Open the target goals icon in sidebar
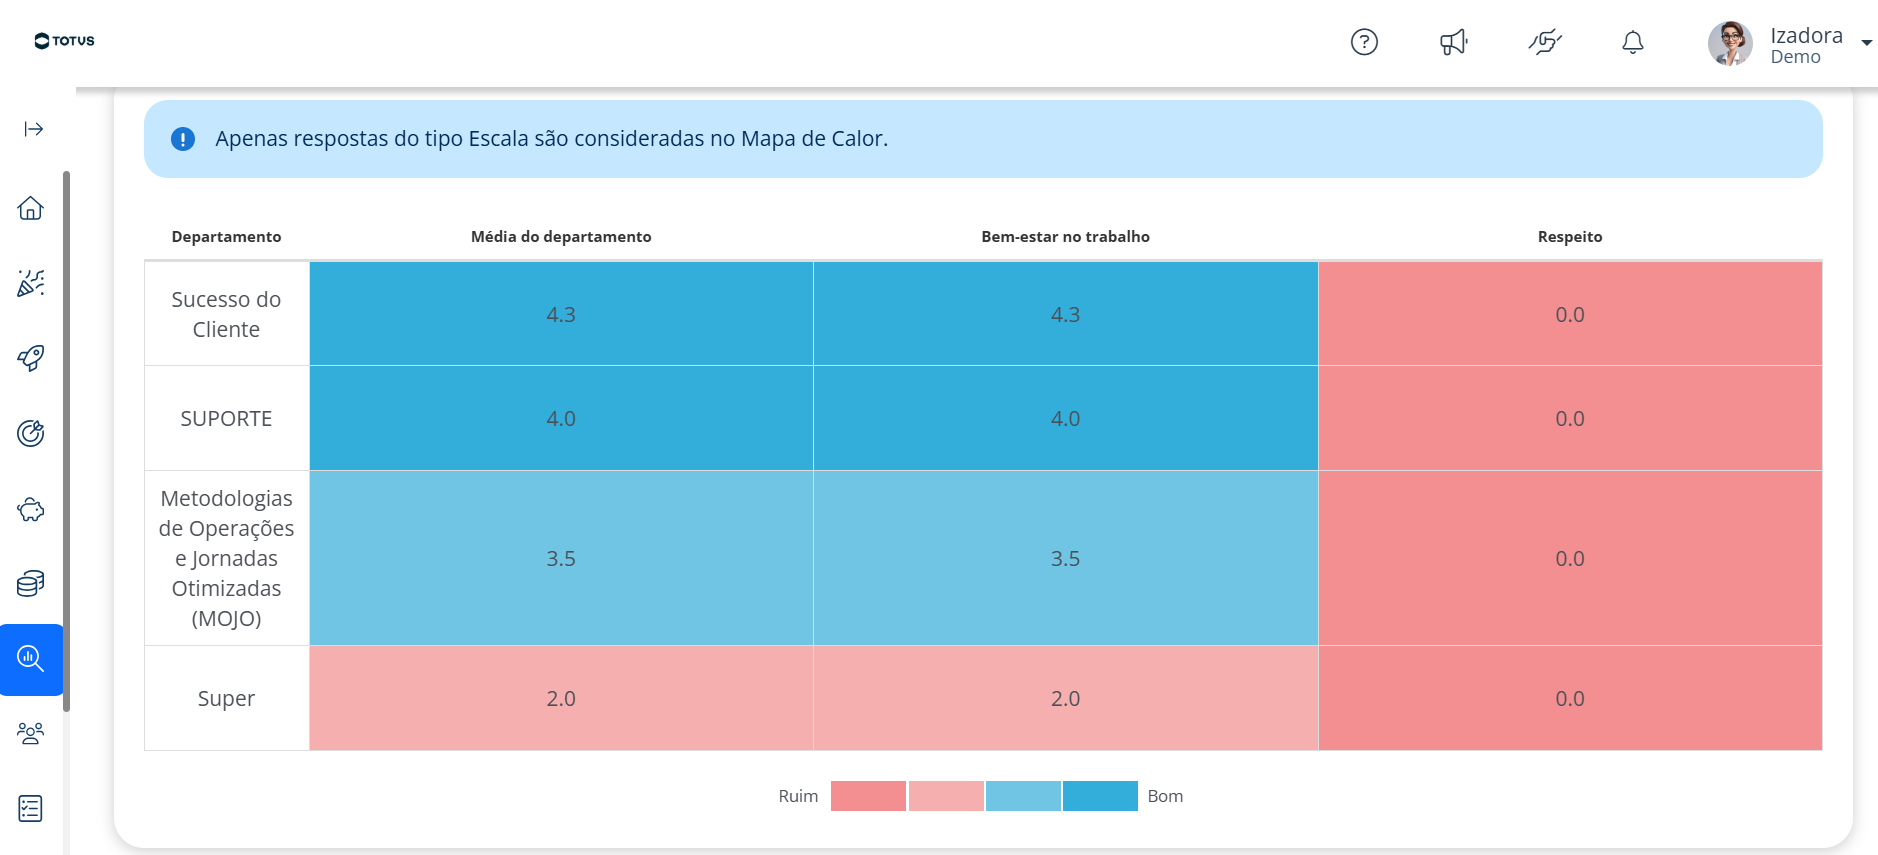The width and height of the screenshot is (1878, 855). [31, 433]
